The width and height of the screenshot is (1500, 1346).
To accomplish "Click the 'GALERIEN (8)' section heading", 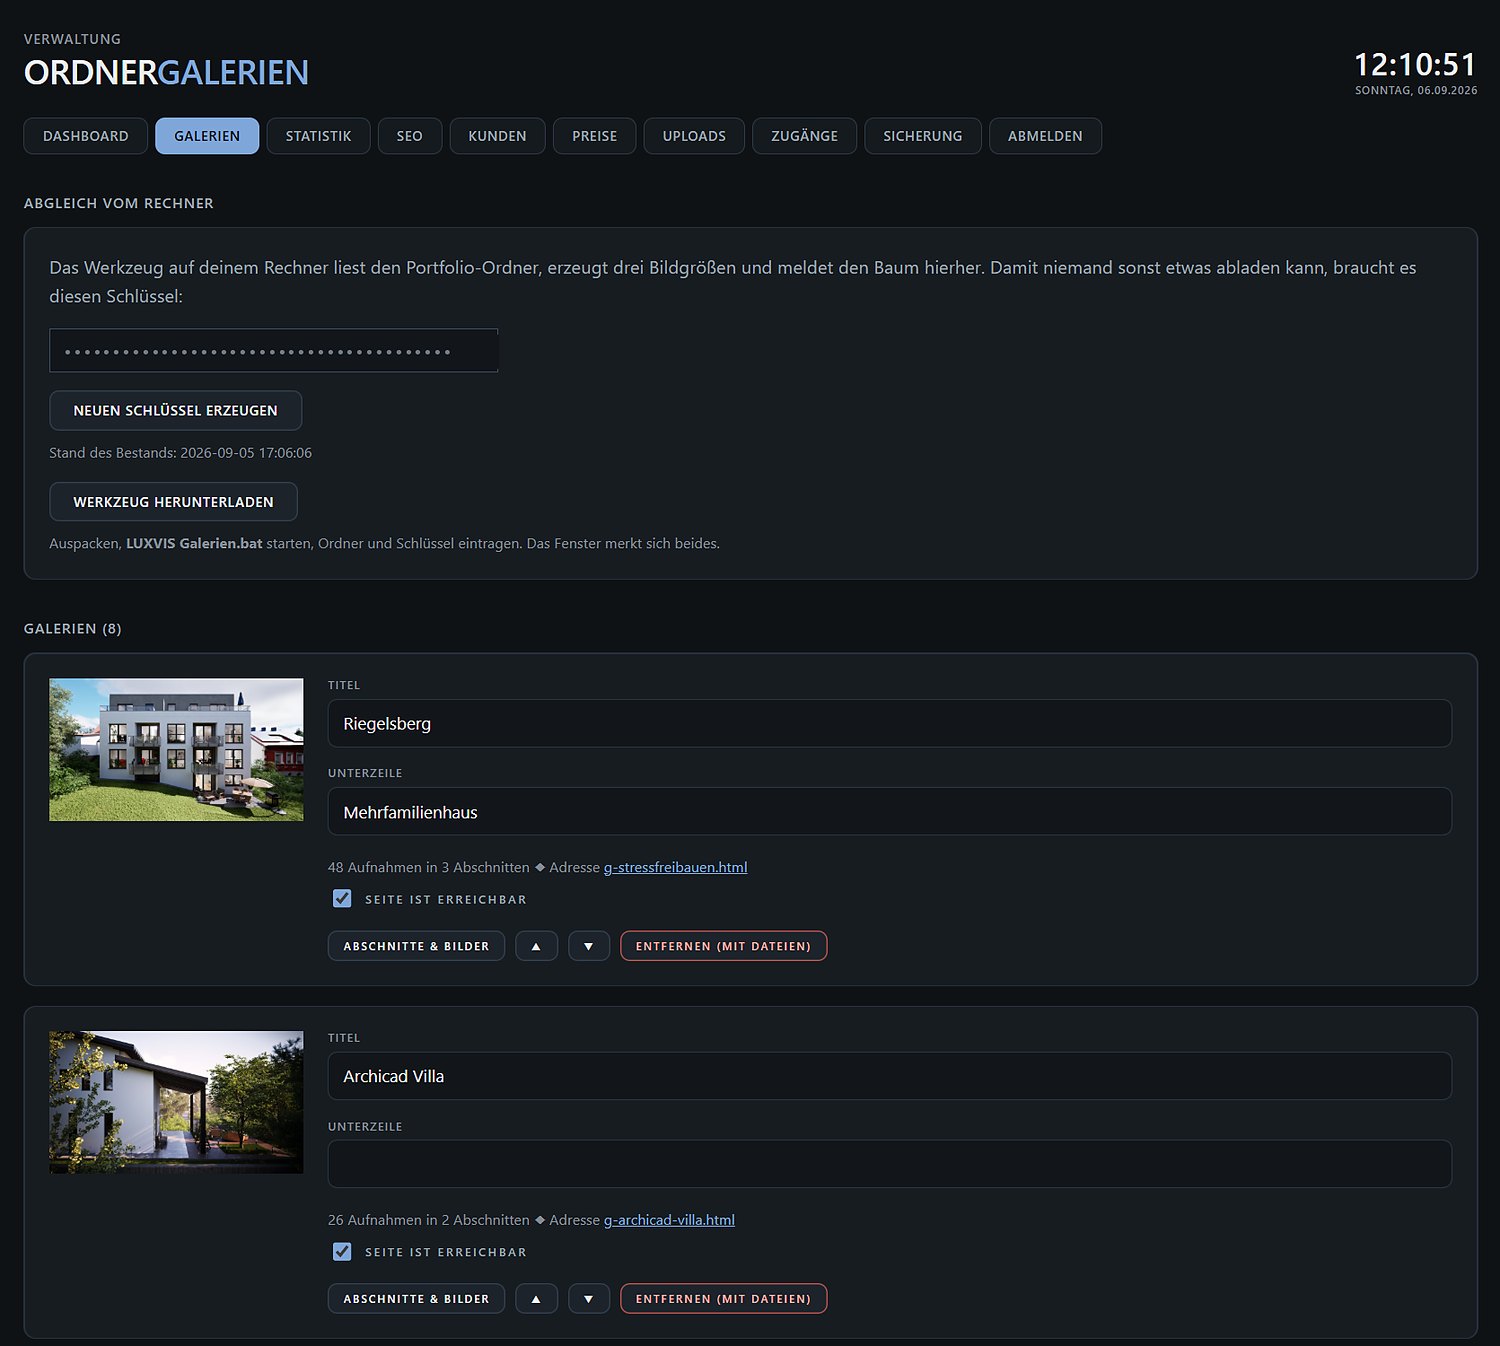I will pos(73,629).
